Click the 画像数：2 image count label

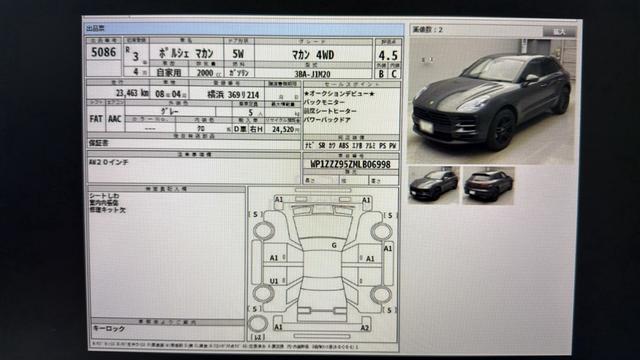[x=427, y=29]
